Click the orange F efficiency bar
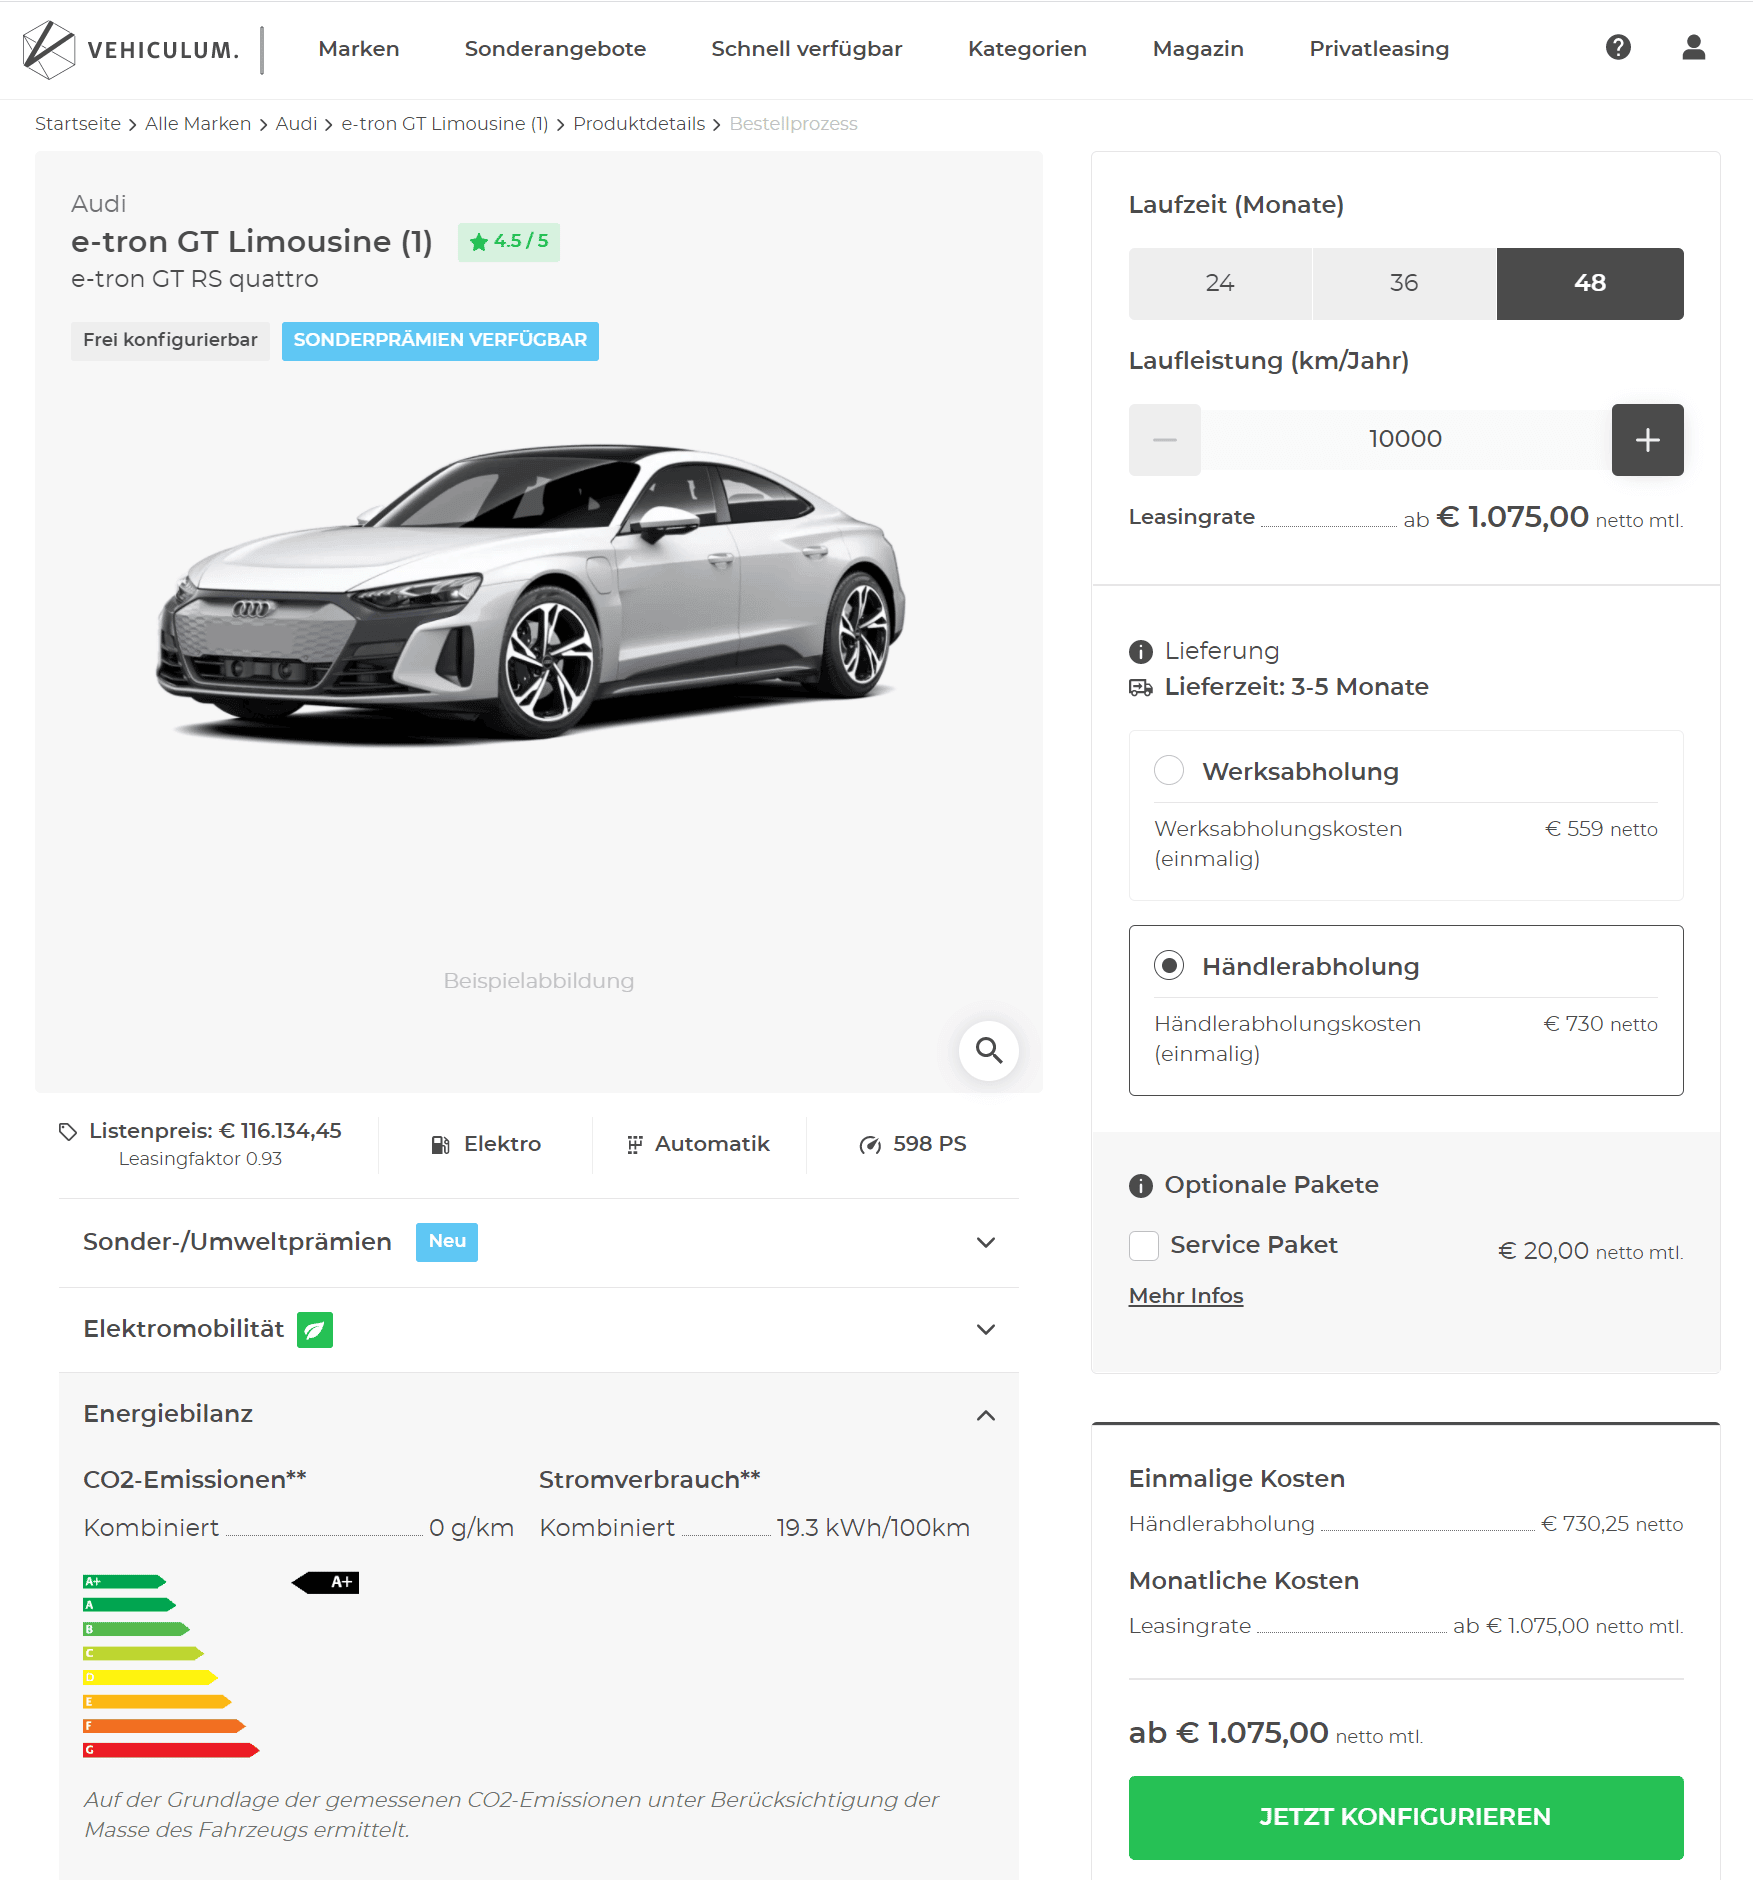Image resolution: width=1753 pixels, height=1880 pixels. point(164,1726)
